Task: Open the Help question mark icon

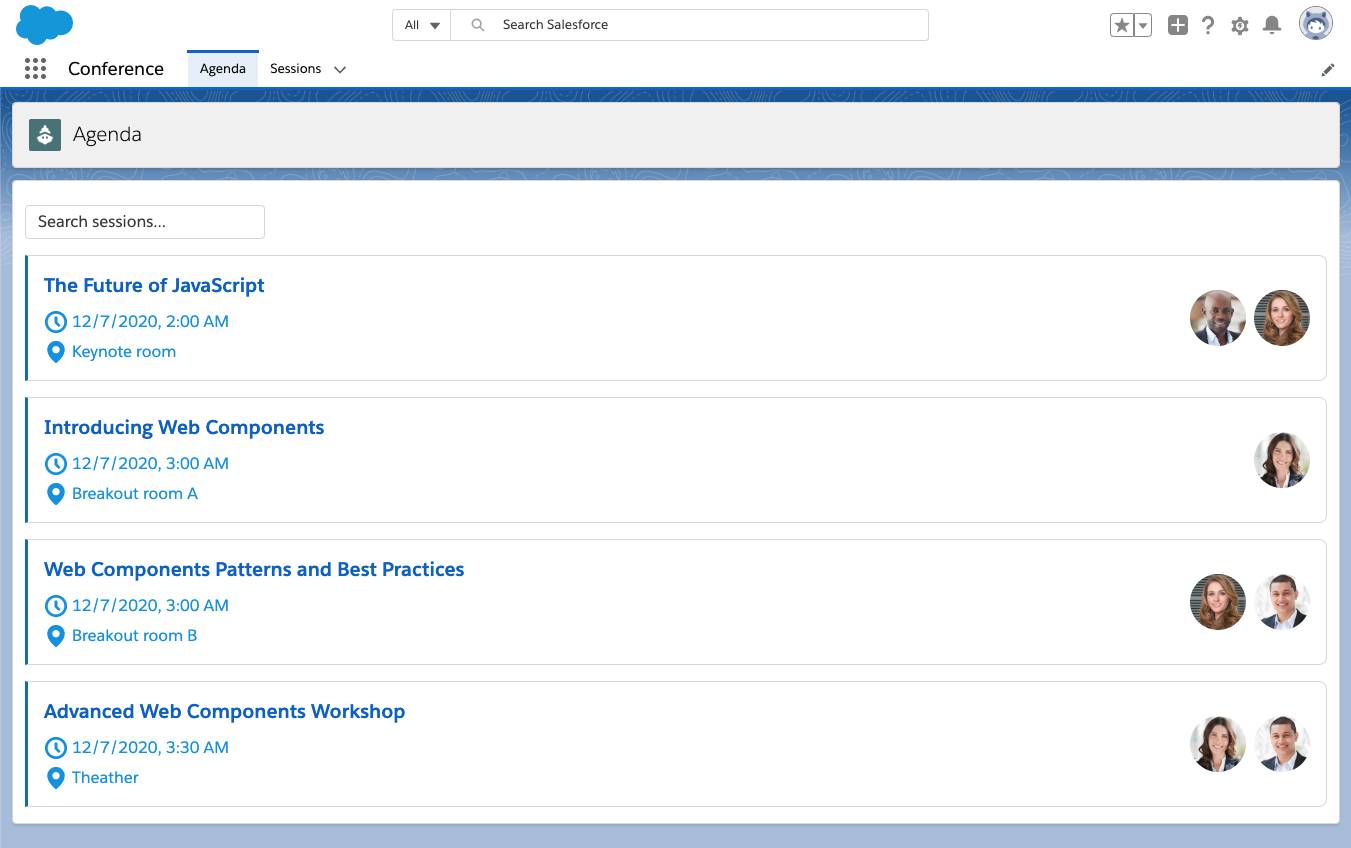Action: click(1208, 26)
